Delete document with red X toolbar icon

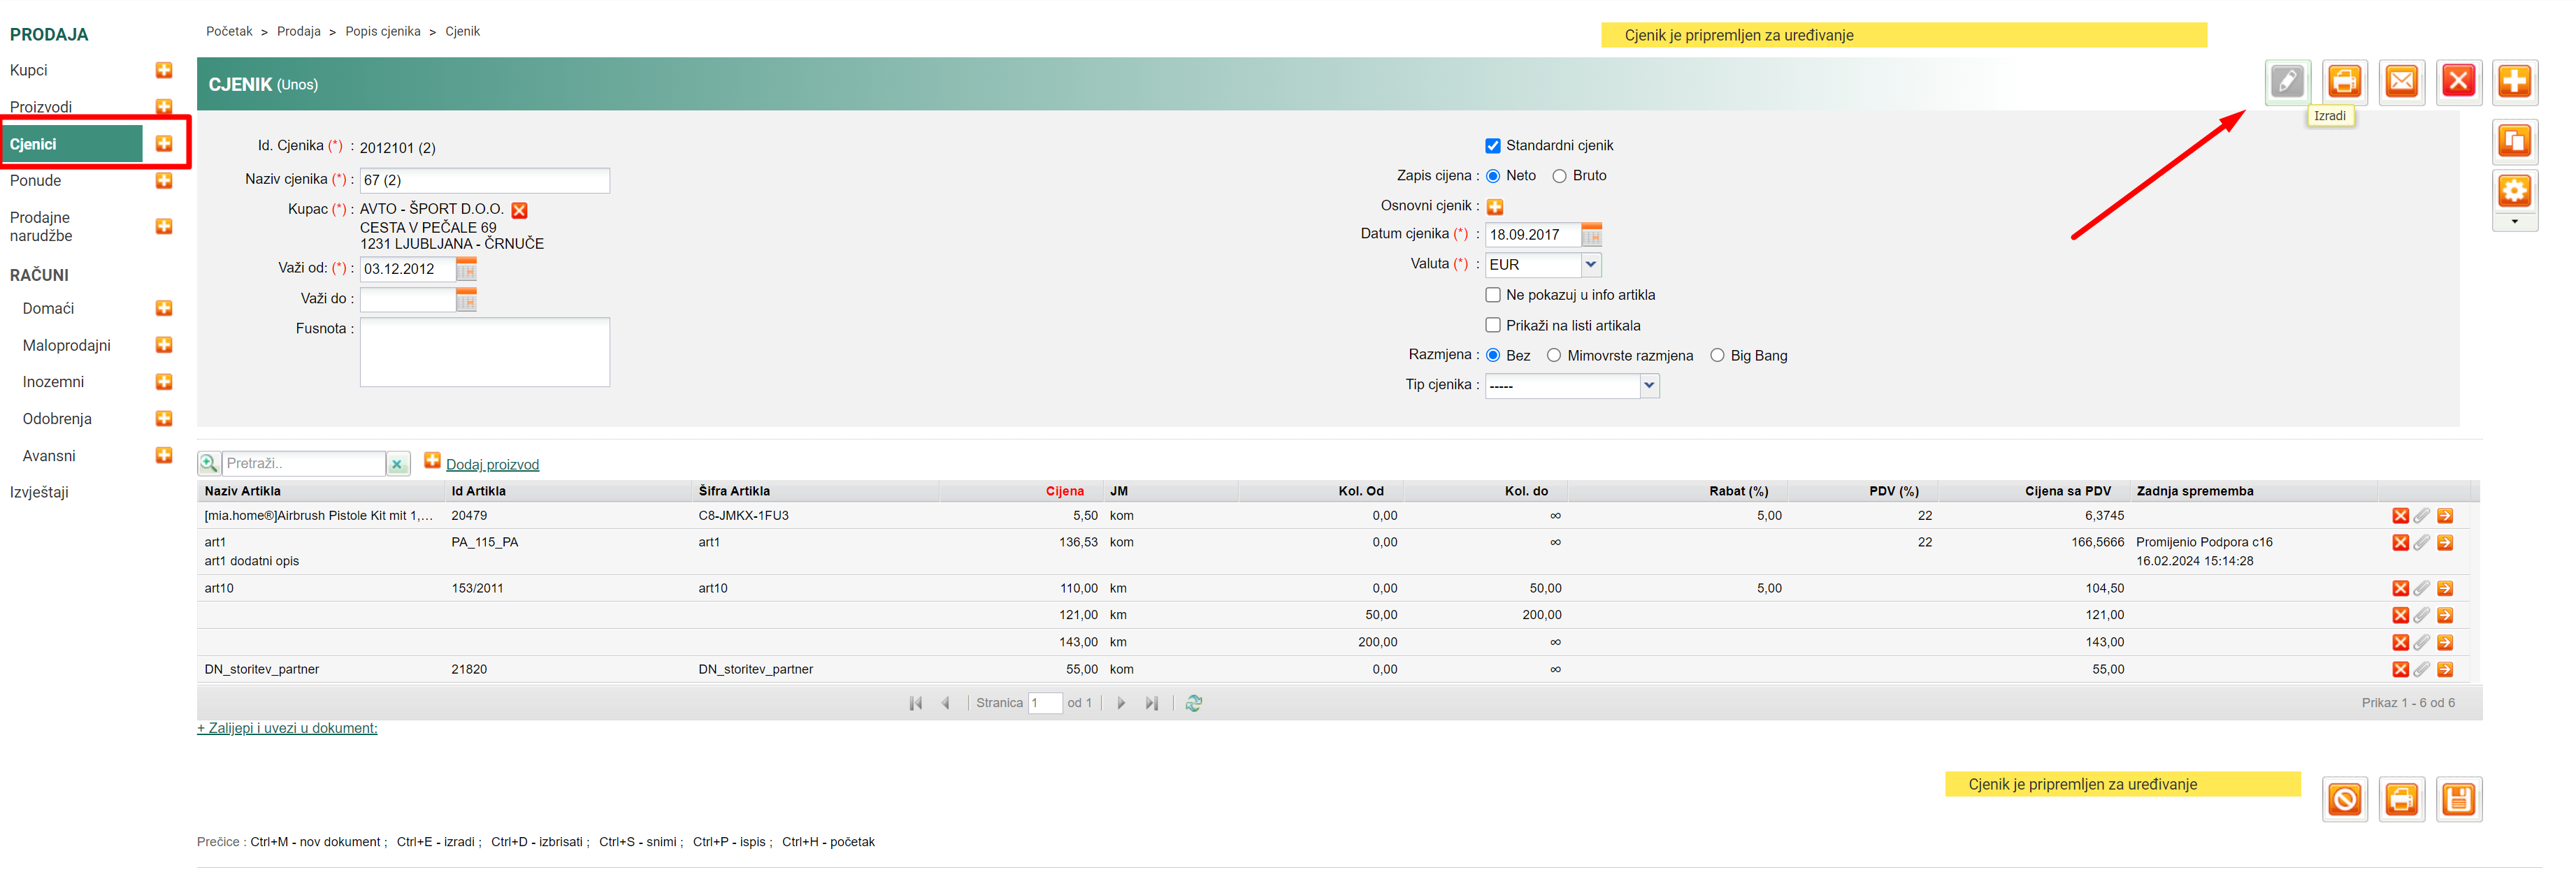point(2458,81)
